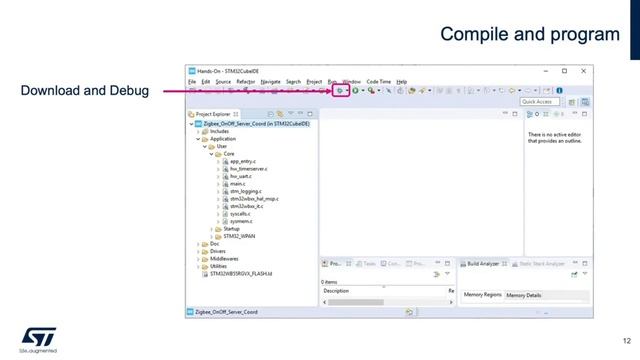Select stm32wbxx_it.c file
Screen dimensions: 640x360
click(246, 207)
